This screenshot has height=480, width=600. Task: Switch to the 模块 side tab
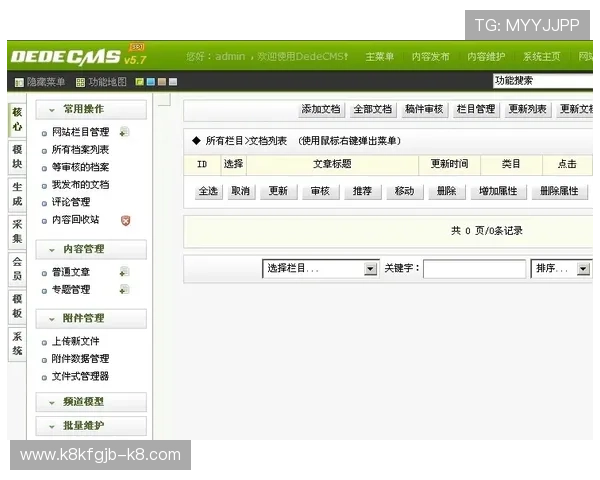click(17, 157)
